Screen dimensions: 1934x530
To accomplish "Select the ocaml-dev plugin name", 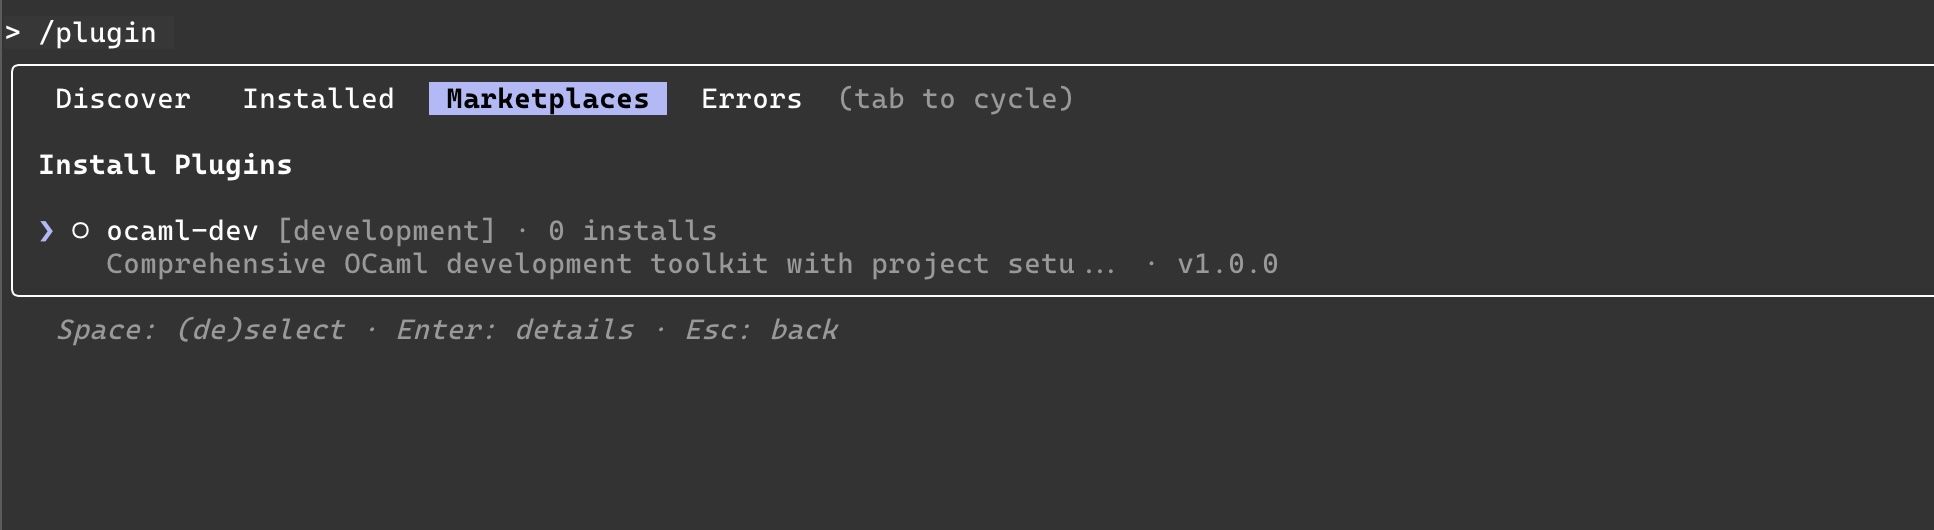I will 182,231.
